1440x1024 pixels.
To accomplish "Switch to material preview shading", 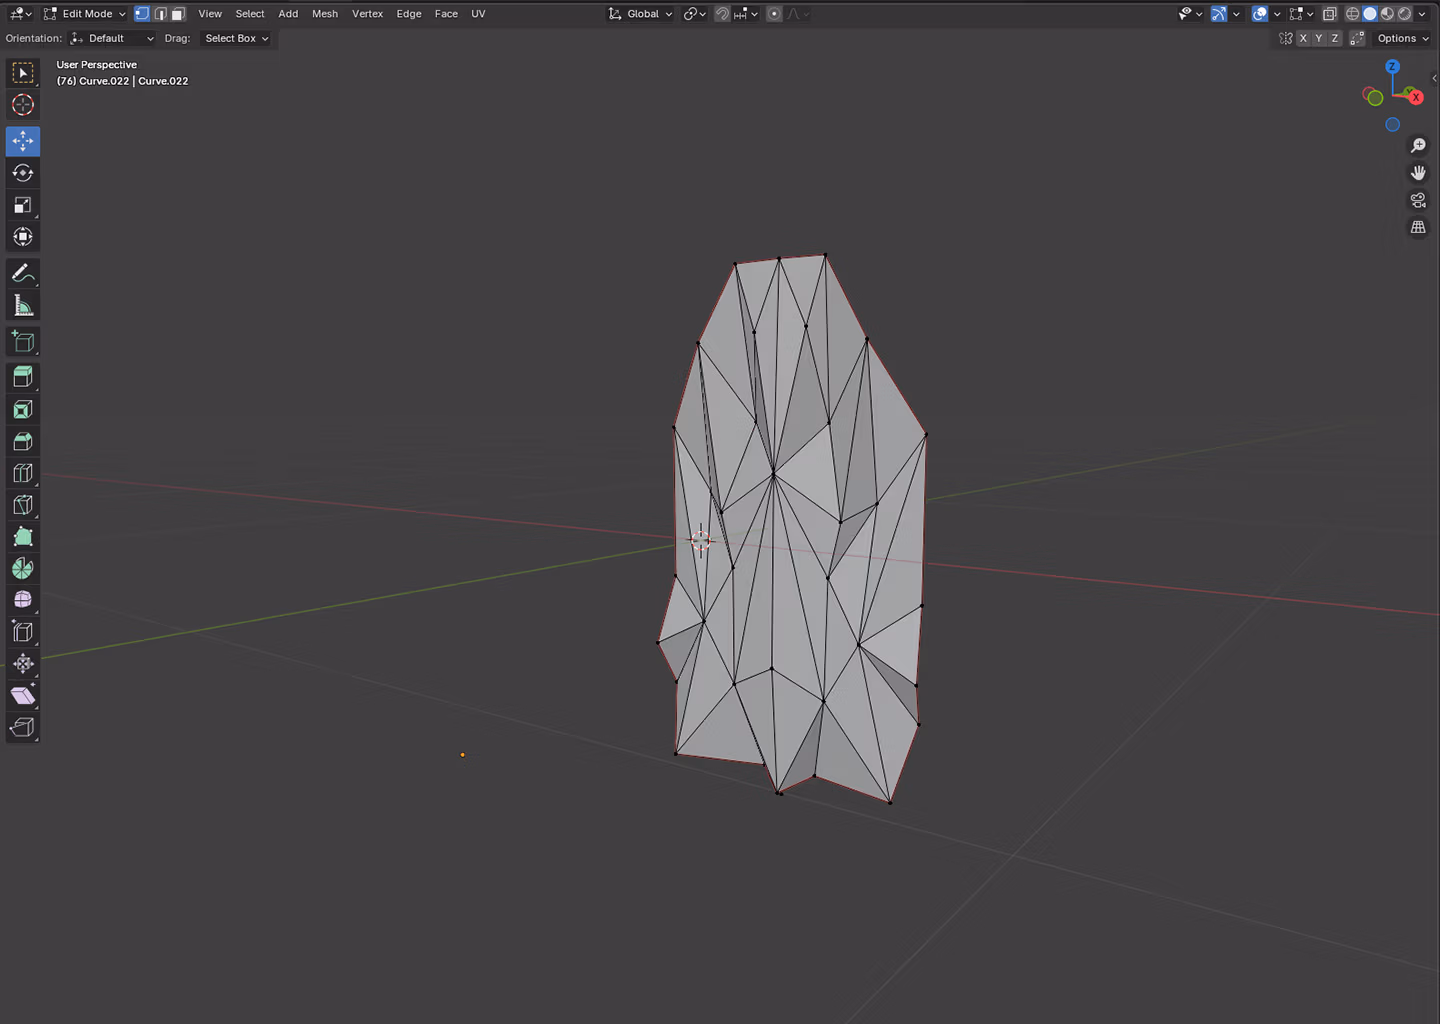I will click(1388, 14).
